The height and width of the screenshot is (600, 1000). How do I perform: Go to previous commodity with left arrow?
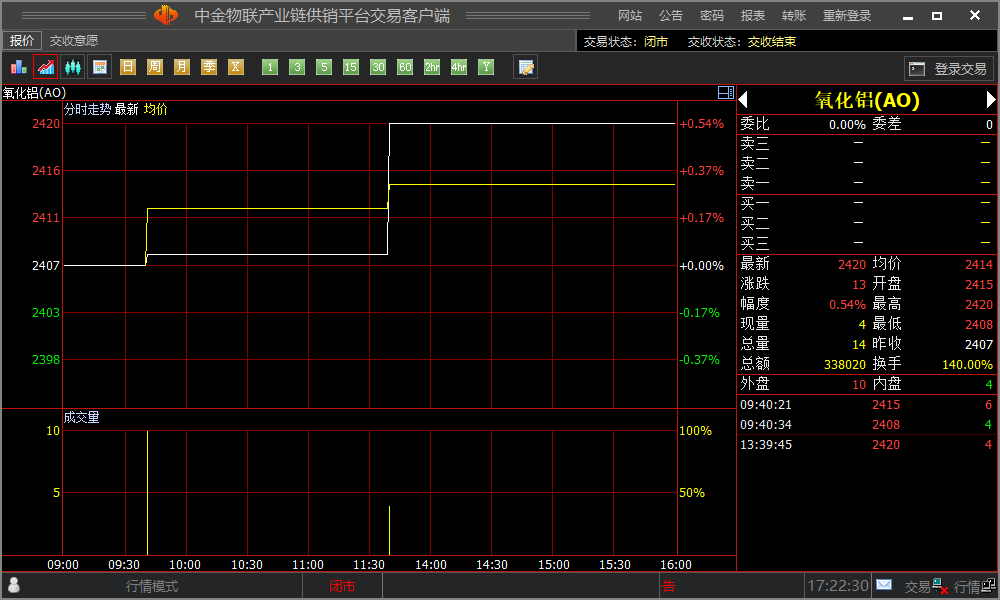743,100
